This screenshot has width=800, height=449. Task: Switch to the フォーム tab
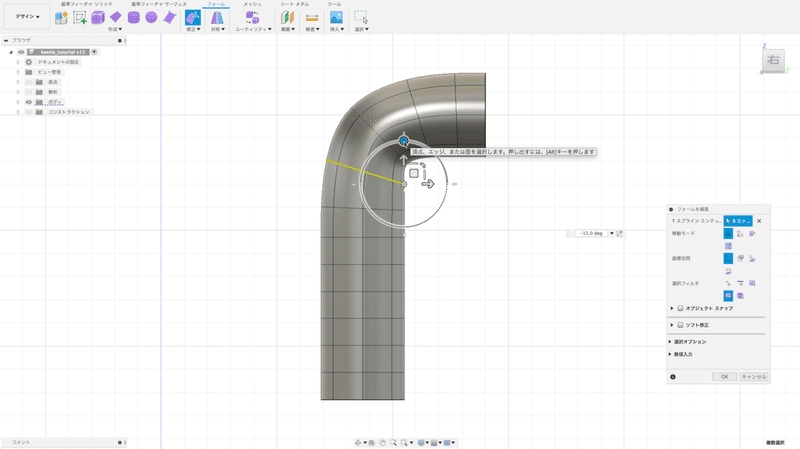point(216,4)
